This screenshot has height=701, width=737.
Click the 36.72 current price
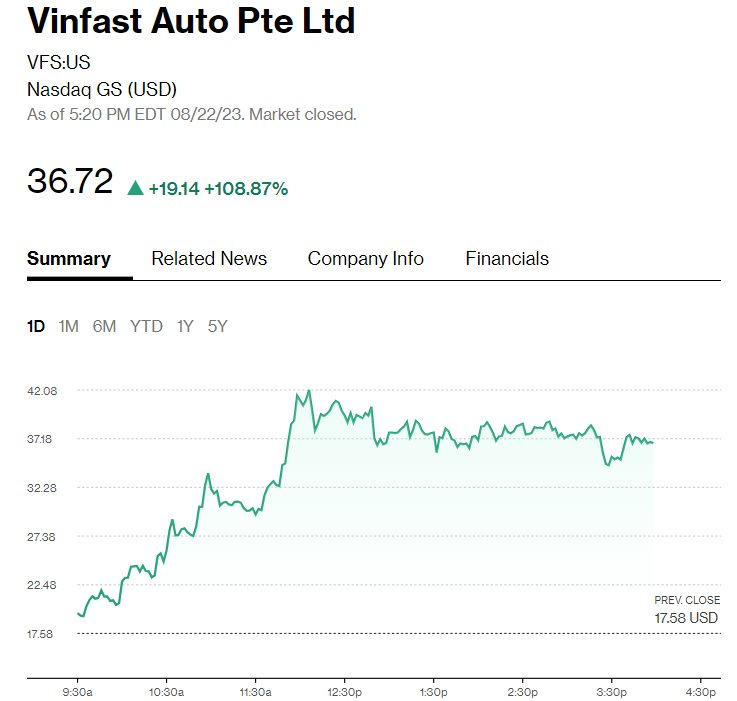pyautogui.click(x=70, y=181)
